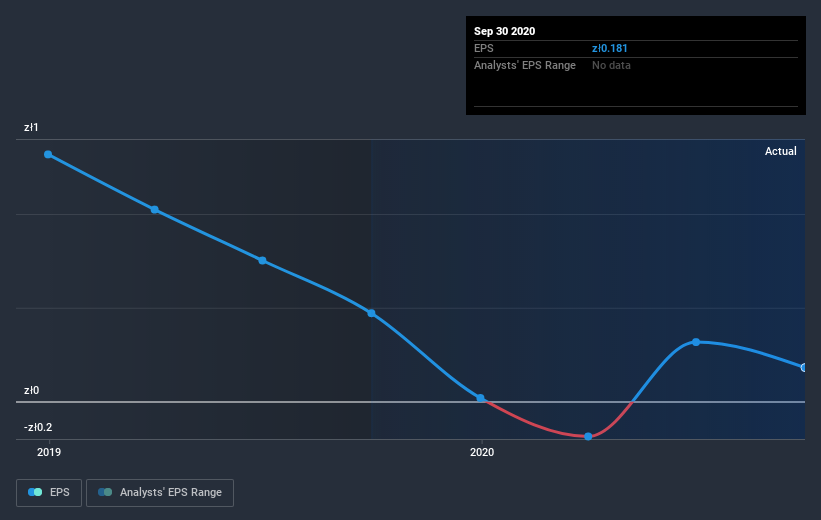Click the Sep 30 2020 tooltip header
The width and height of the screenshot is (821, 520).
(x=504, y=31)
